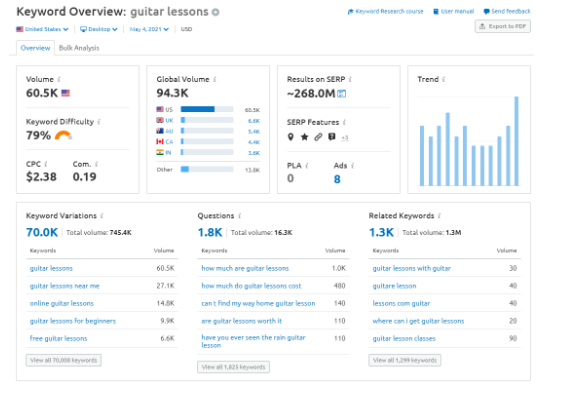The image size is (562, 398).
Task: Open question 'are guitar lessons worth it'
Action: [242, 321]
